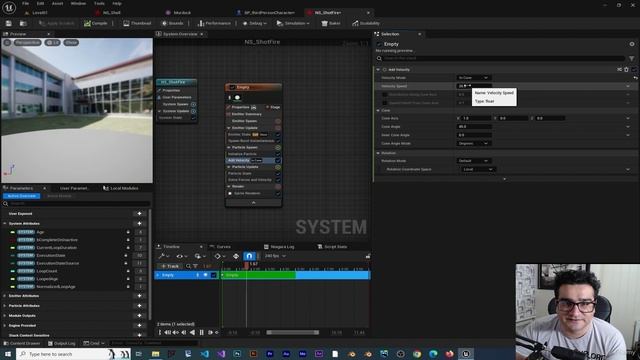This screenshot has height=360, width=640.
Task: Click the Baker toolbar button
Action: (x=331, y=23)
